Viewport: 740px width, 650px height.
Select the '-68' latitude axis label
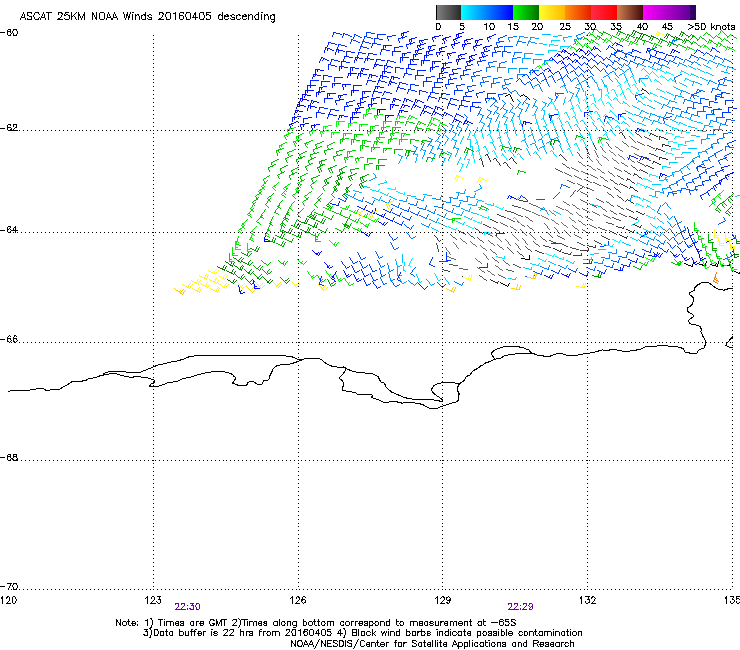9,458
